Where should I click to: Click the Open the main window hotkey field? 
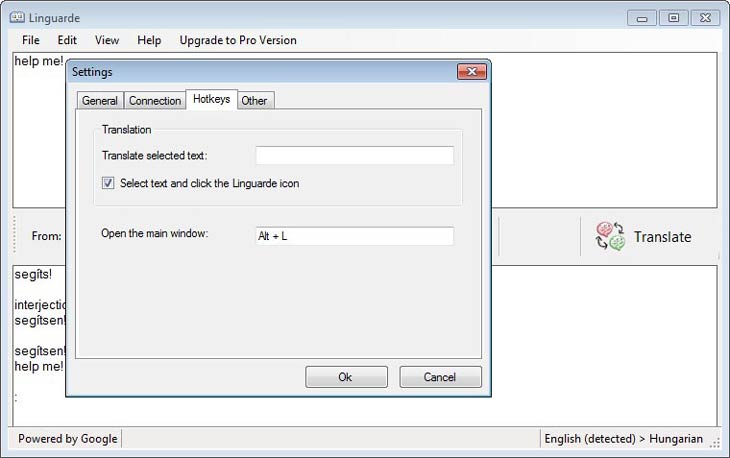(355, 236)
